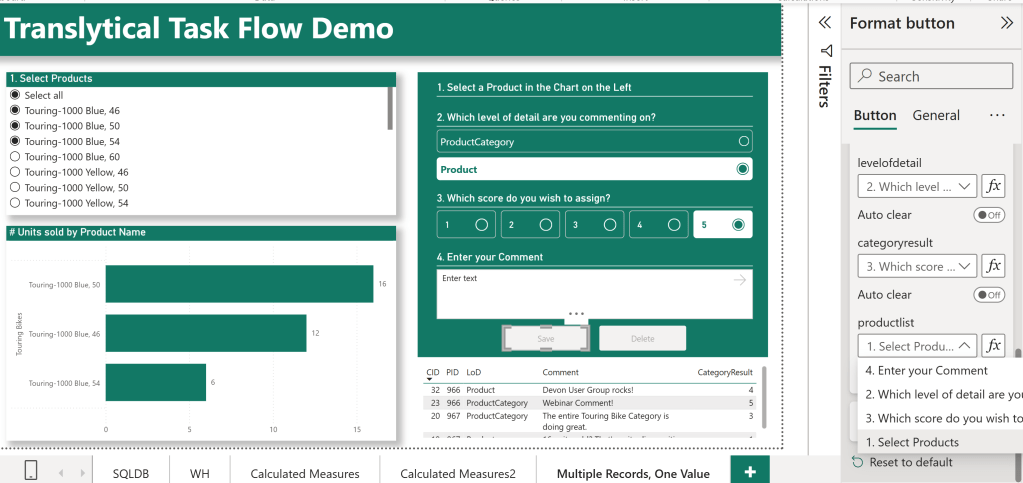
Task: Collapse the Filters pane with double chevron
Action: pos(824,23)
